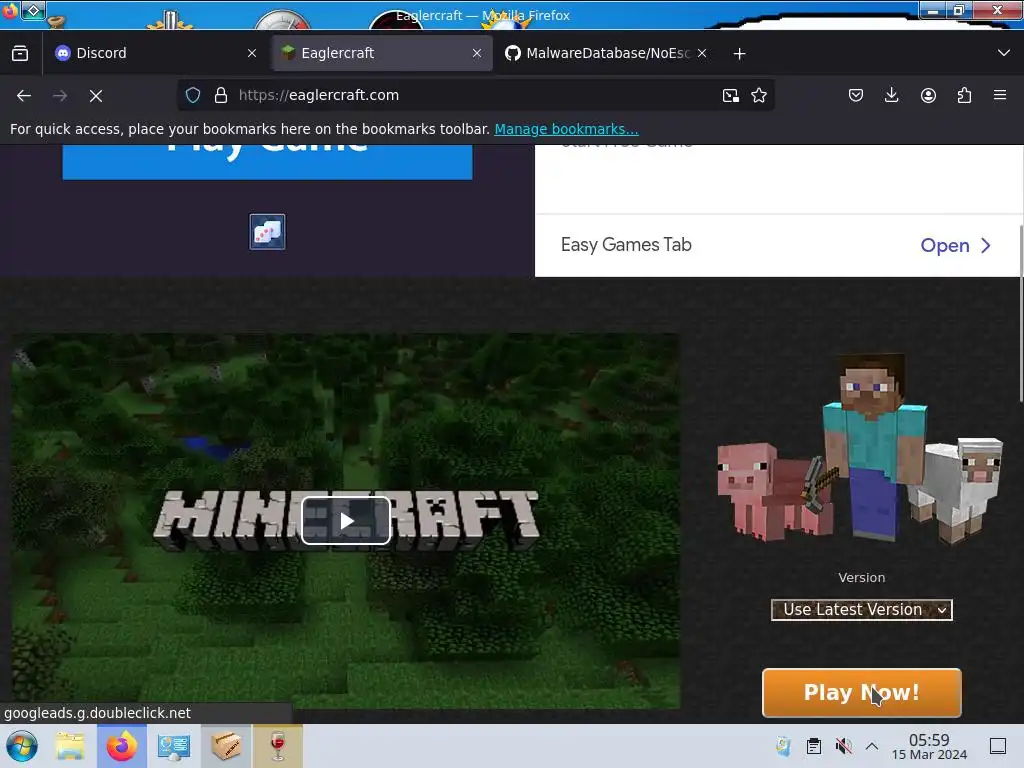Open the Downloads panel
Image resolution: width=1024 pixels, height=768 pixels.
891,96
